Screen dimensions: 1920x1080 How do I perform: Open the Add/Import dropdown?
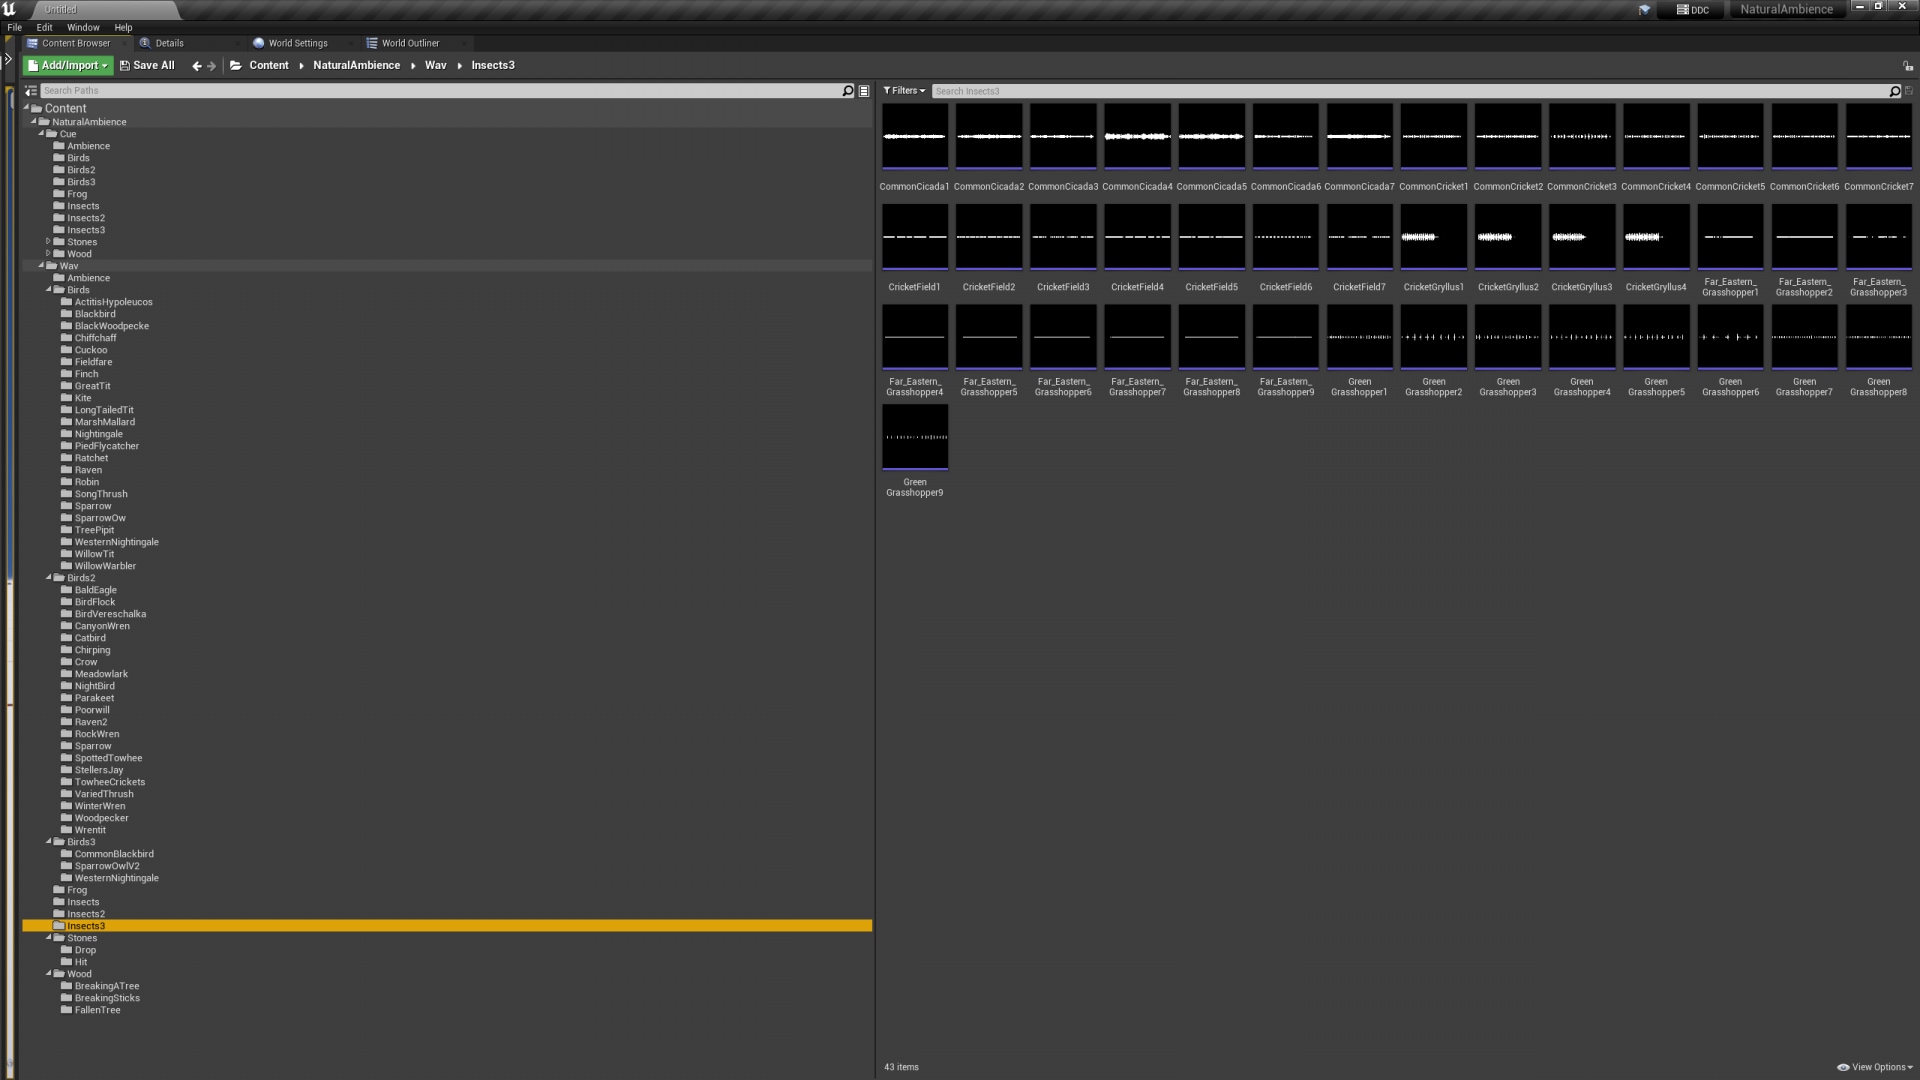coord(68,66)
